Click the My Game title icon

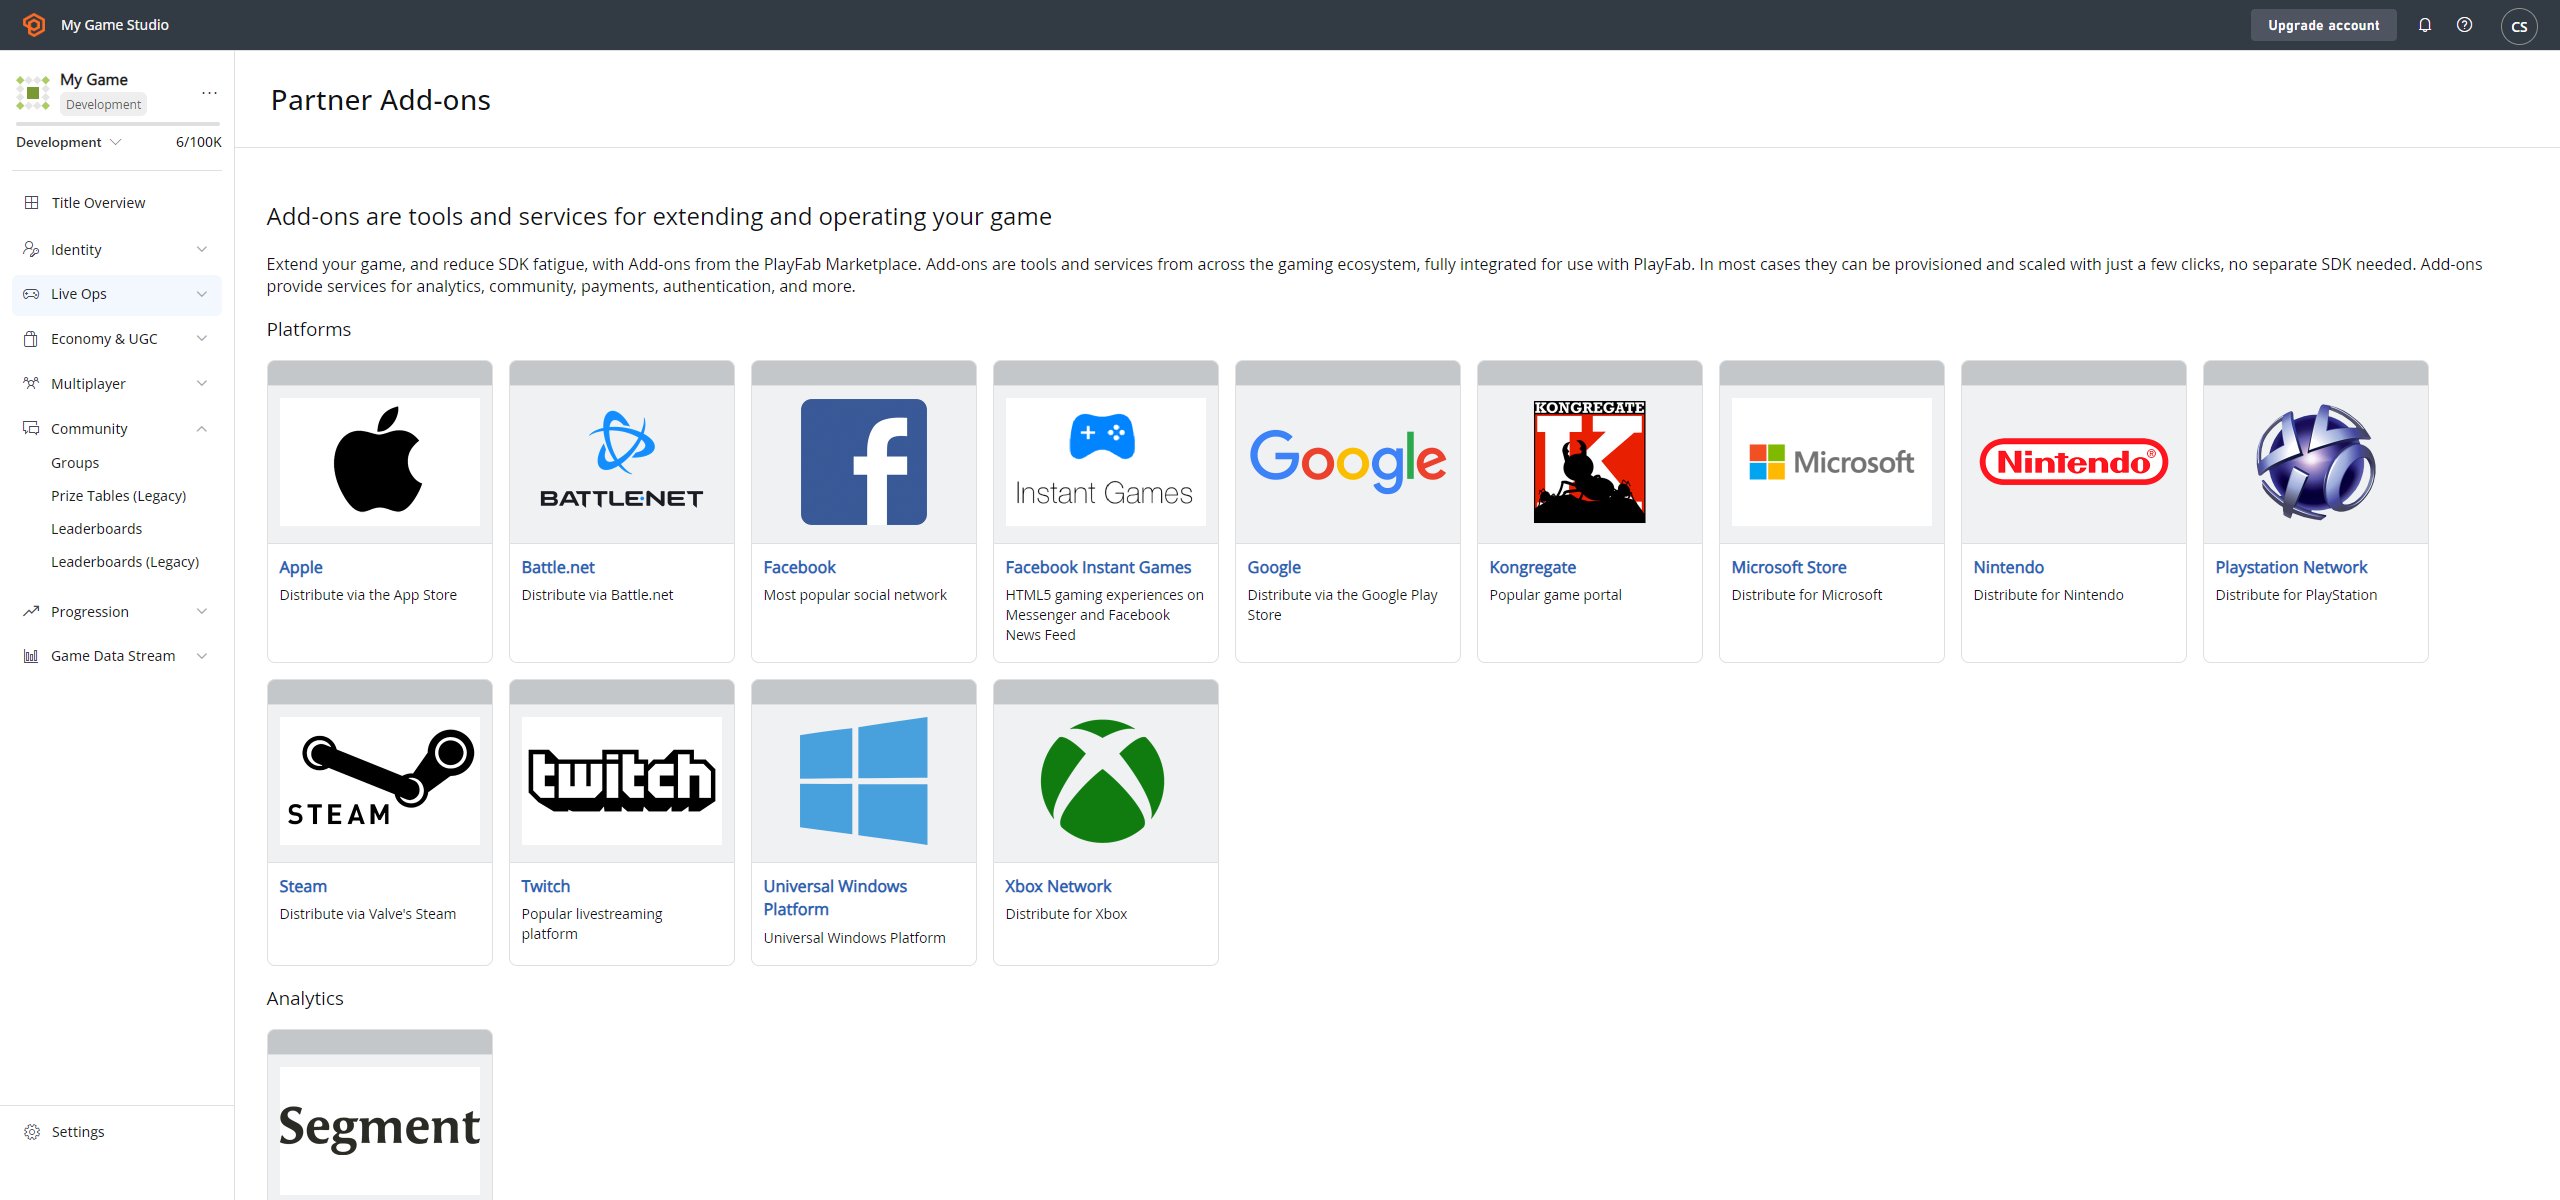point(33,92)
